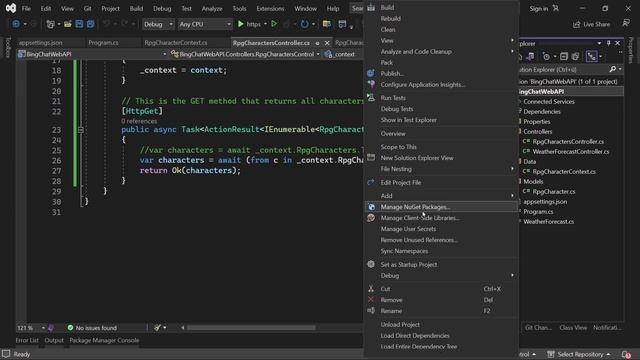This screenshot has height=360, width=640.
Task: Pin the Solution Explorer panel
Action: tap(608, 43)
